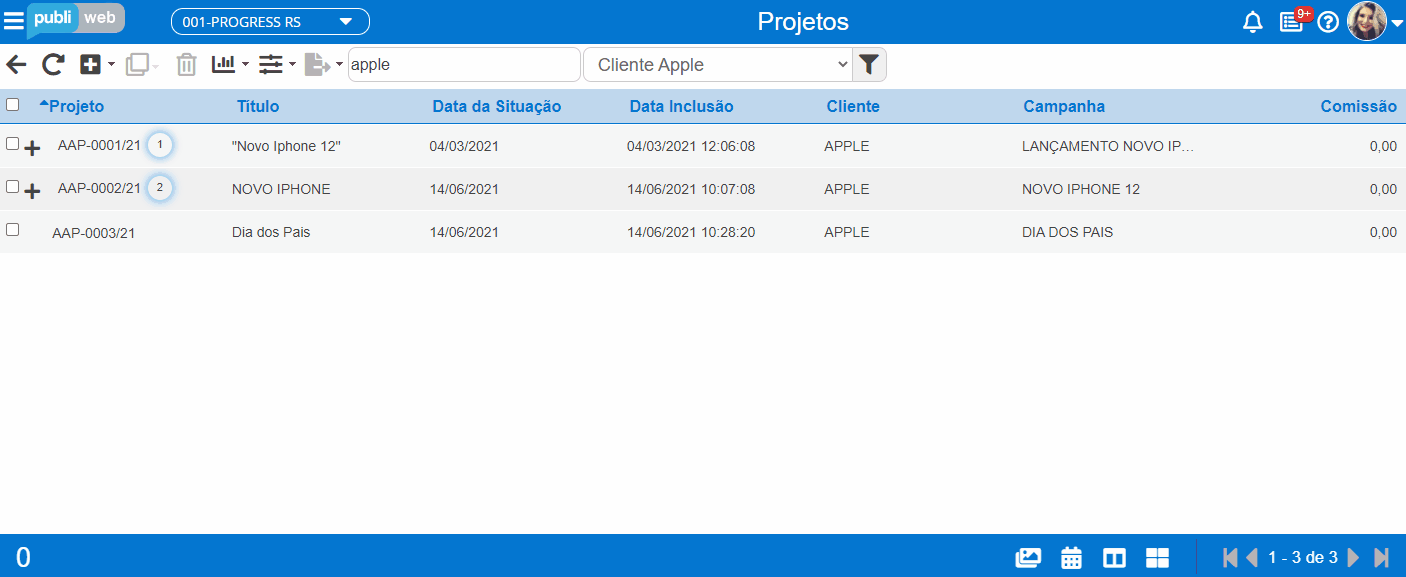Image resolution: width=1406 pixels, height=577 pixels.
Task: Expand the add-project dropdown arrow
Action: click(111, 65)
